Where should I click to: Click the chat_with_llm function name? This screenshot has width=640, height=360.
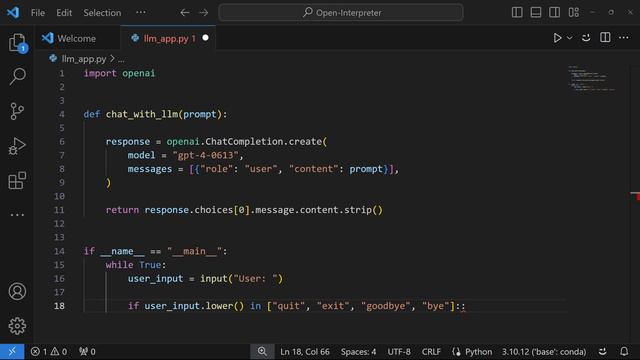[142, 114]
